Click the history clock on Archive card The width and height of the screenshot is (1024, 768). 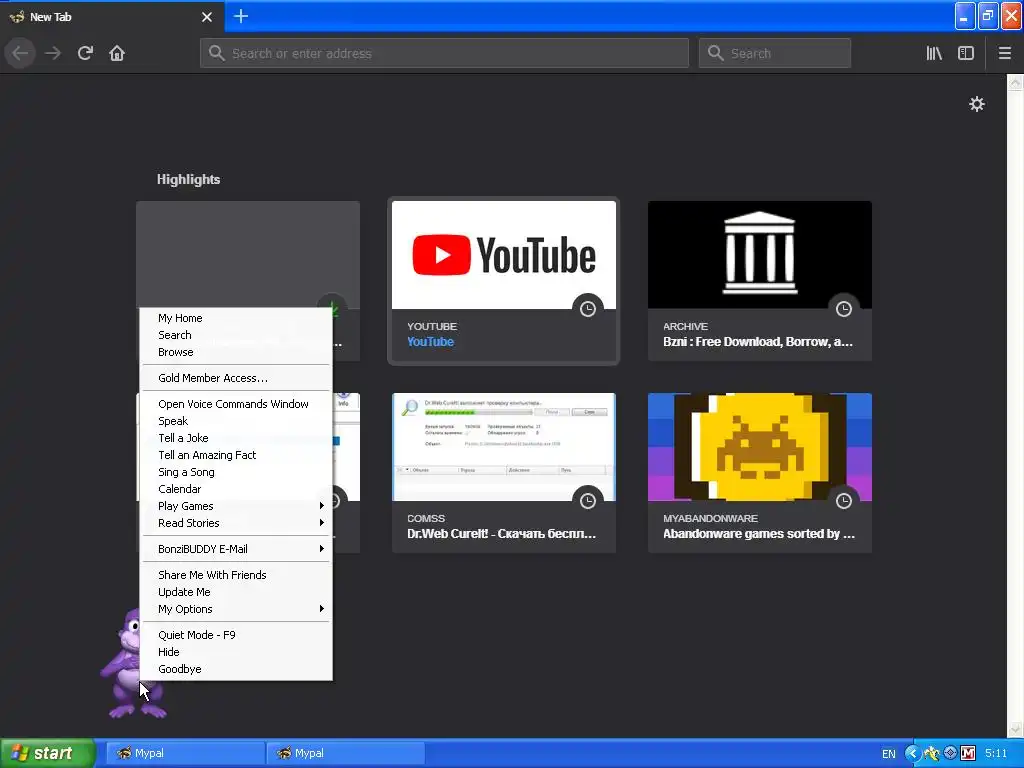tap(844, 309)
